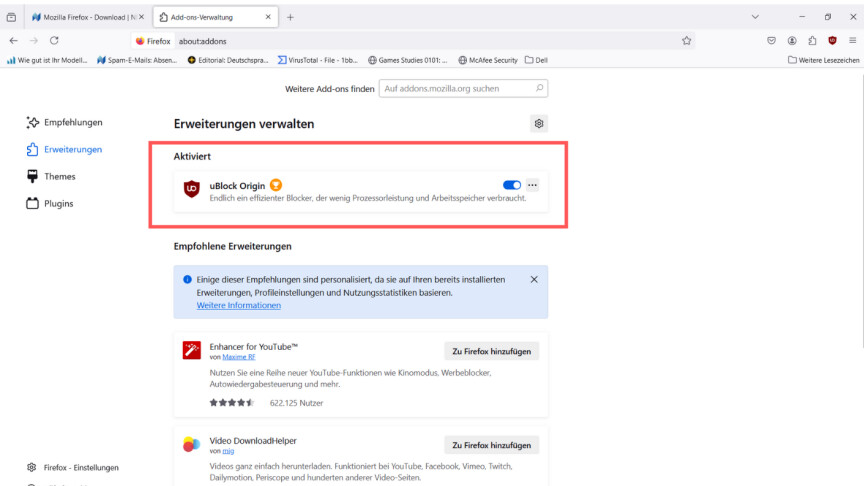Click the uBlock Origin shield logo
Image resolution: width=864 pixels, height=486 pixels.
[191, 189]
